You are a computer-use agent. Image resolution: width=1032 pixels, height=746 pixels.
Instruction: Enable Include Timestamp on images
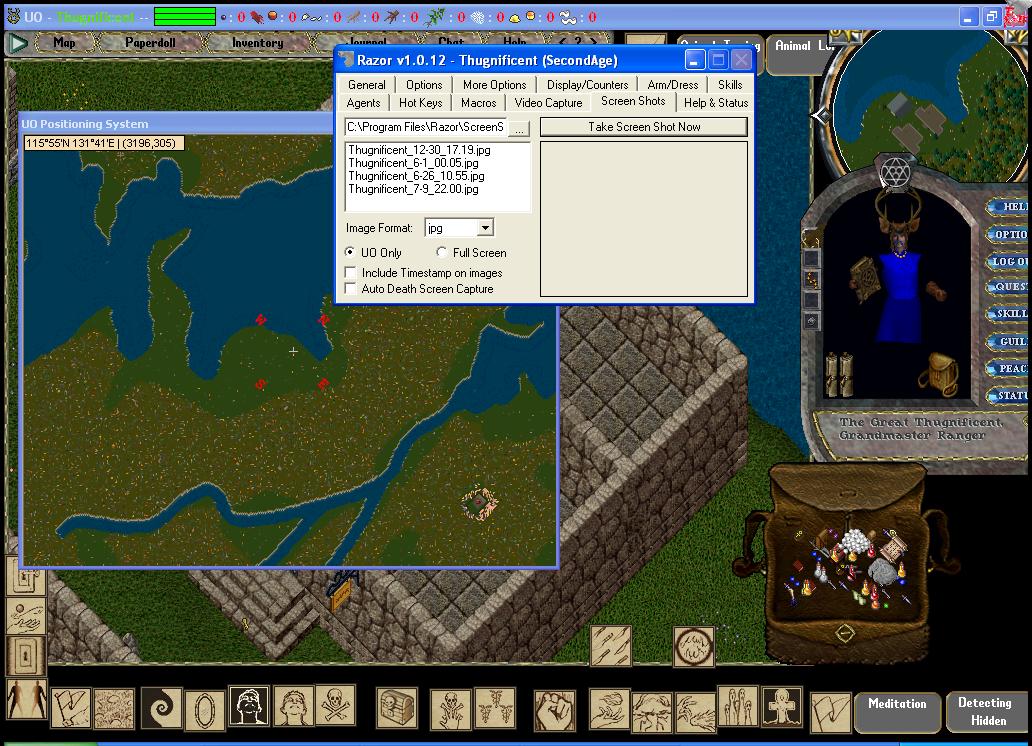tap(351, 273)
